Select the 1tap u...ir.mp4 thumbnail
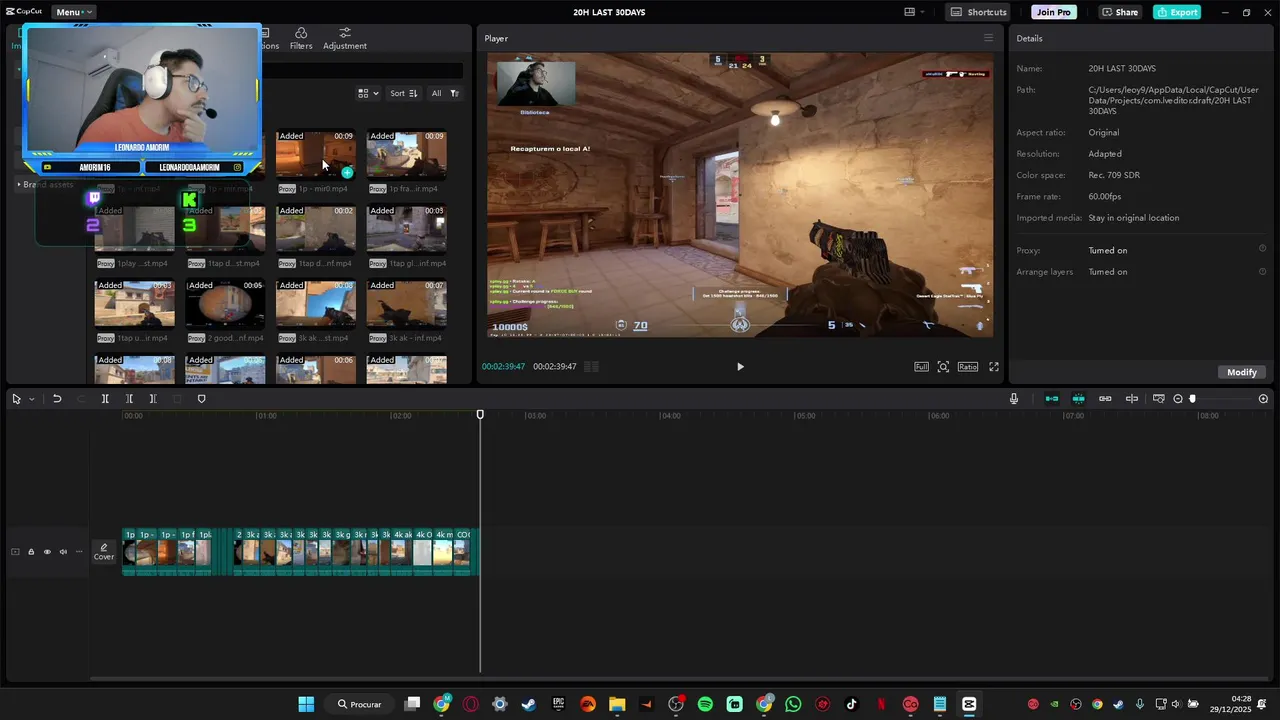The image size is (1280, 720). pyautogui.click(x=135, y=304)
